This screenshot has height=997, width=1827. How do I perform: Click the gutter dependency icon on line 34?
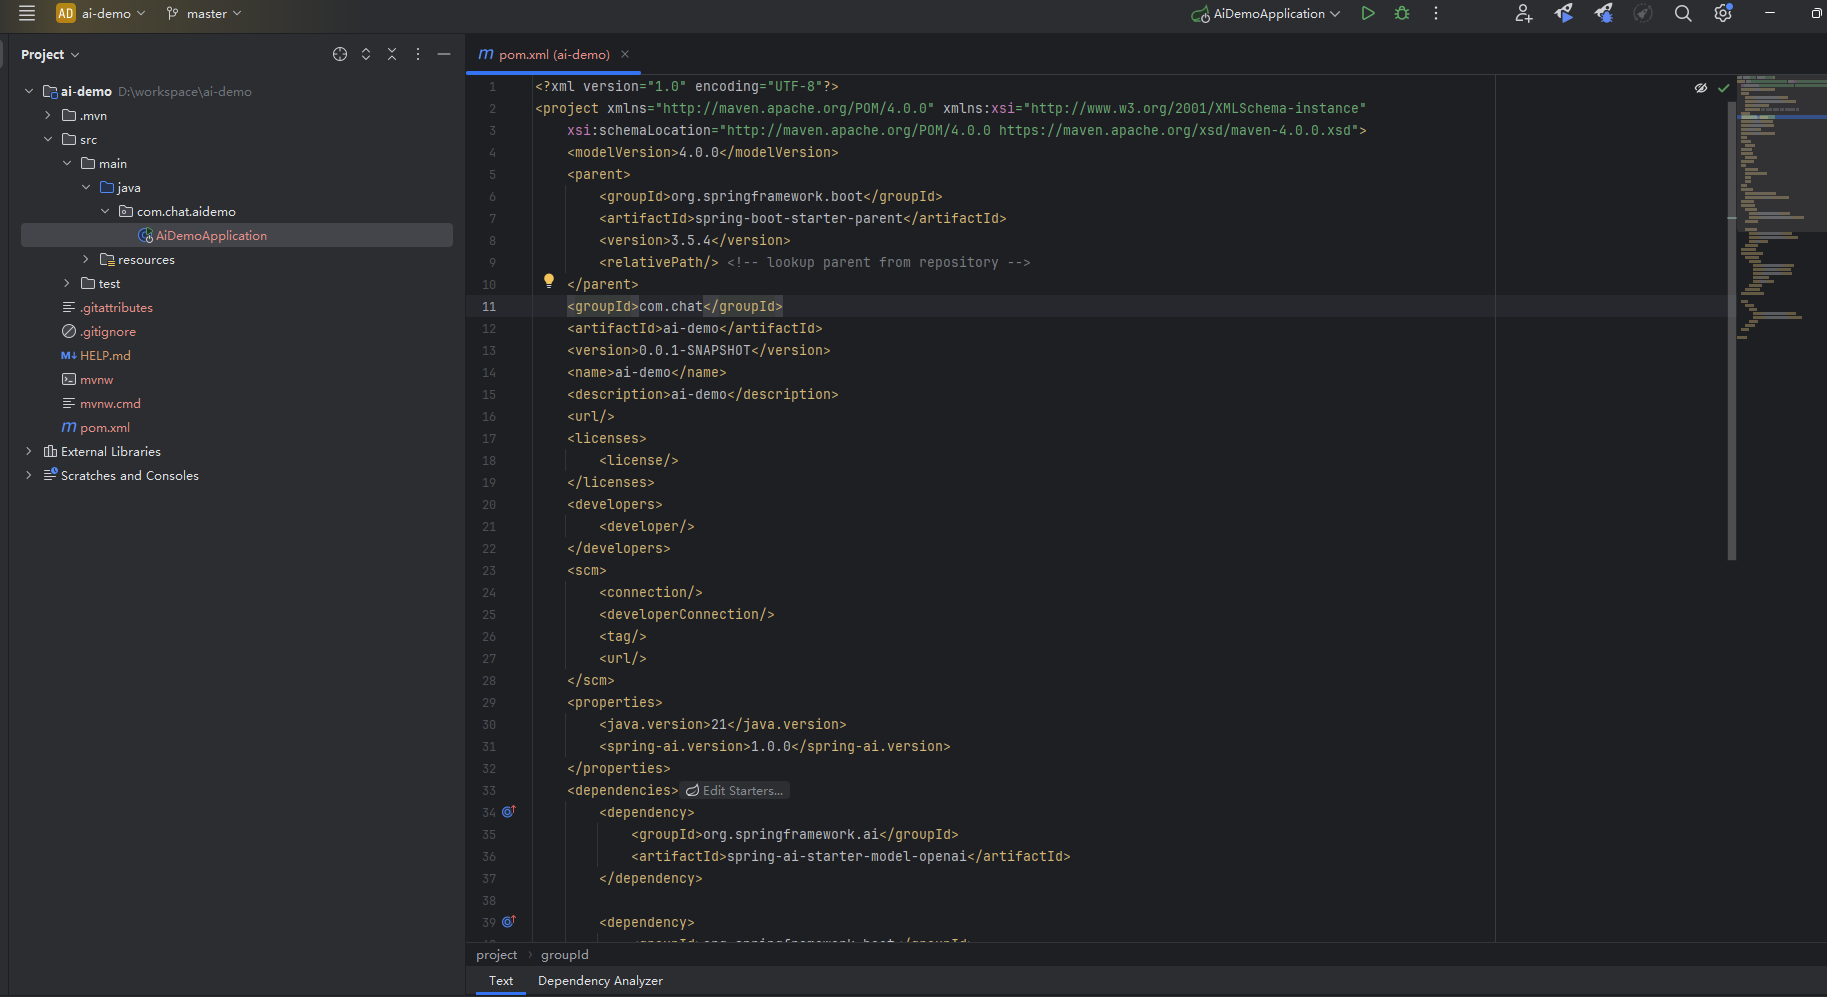pos(508,812)
